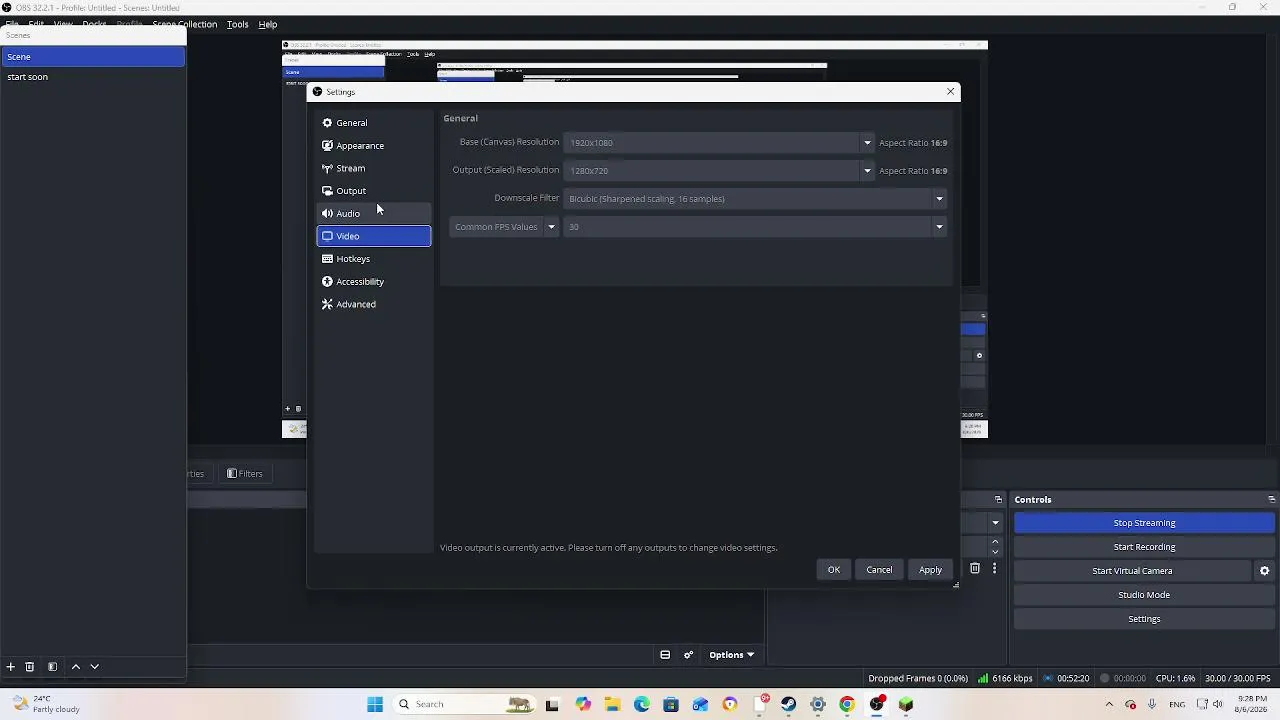Pop out the transitions dock
The height and width of the screenshot is (720, 1280).
998,500
